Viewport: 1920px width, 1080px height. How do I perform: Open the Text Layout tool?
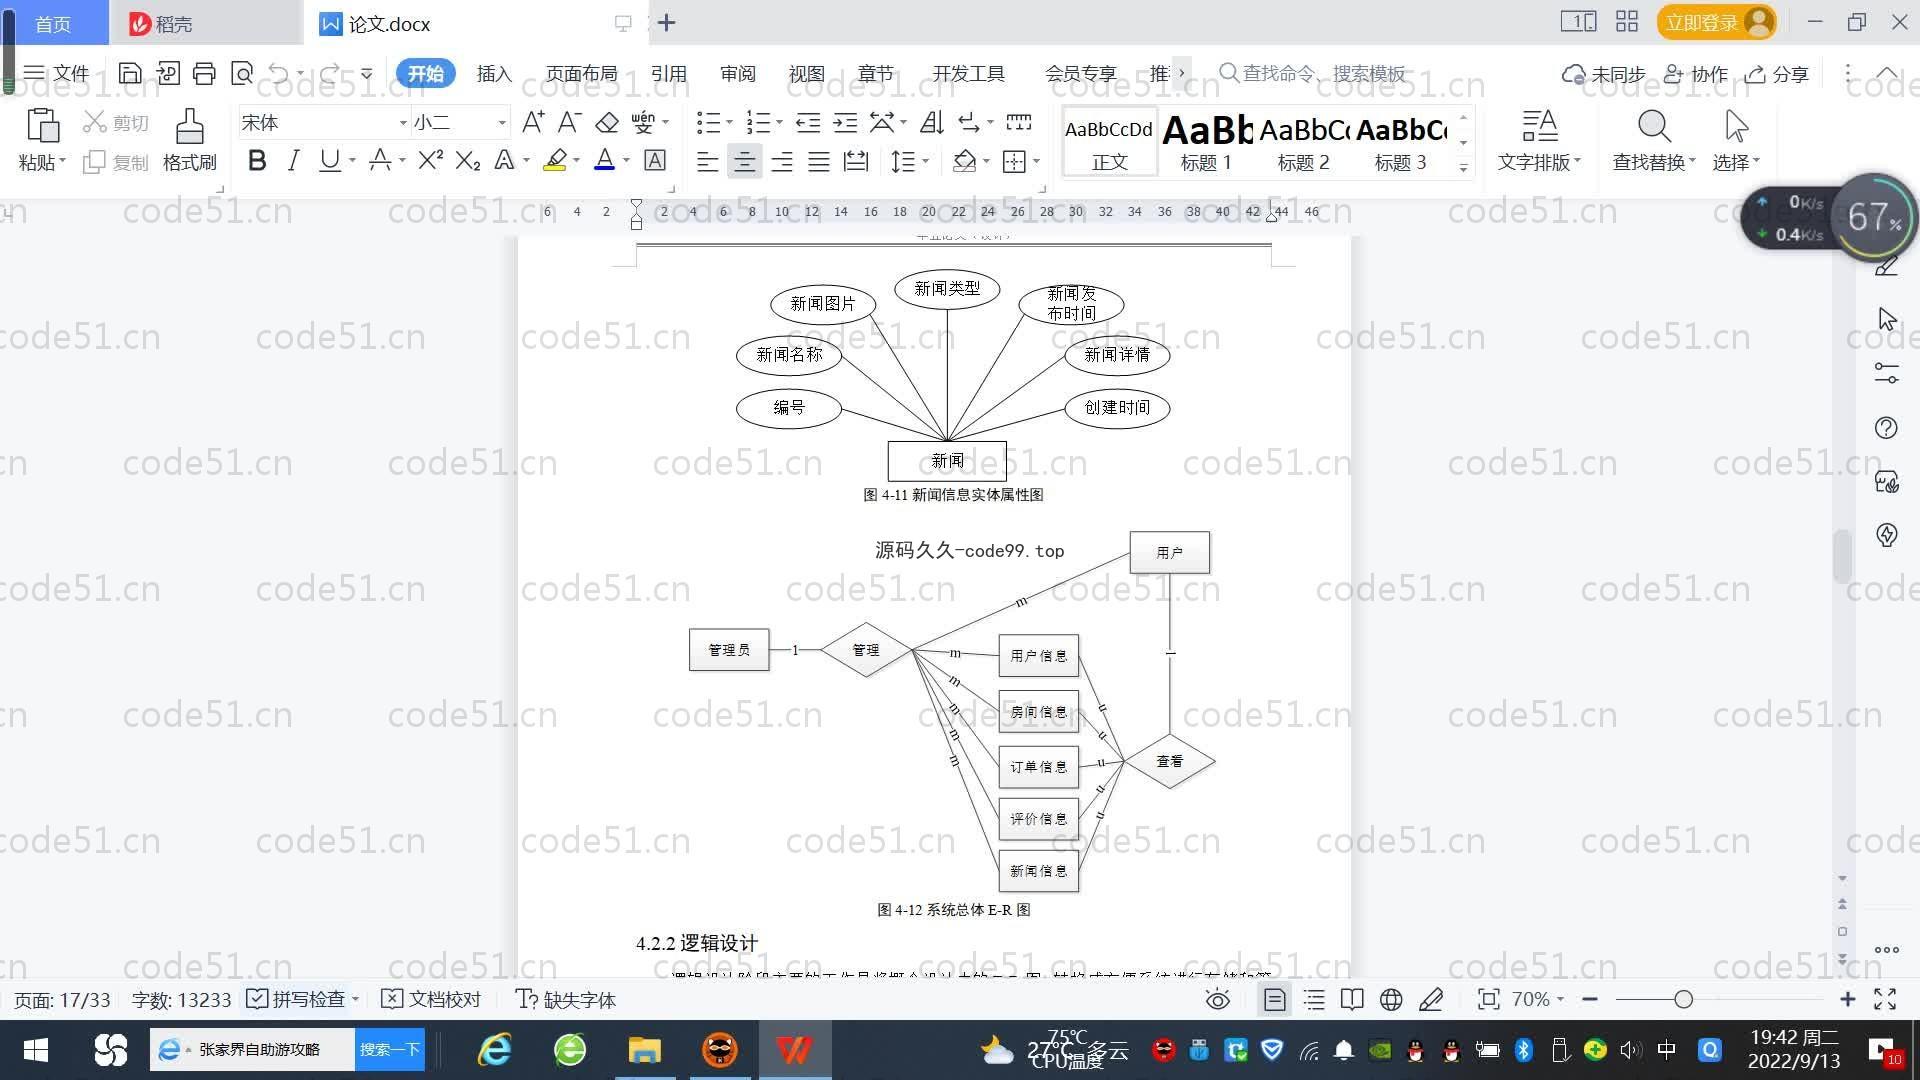(1539, 140)
